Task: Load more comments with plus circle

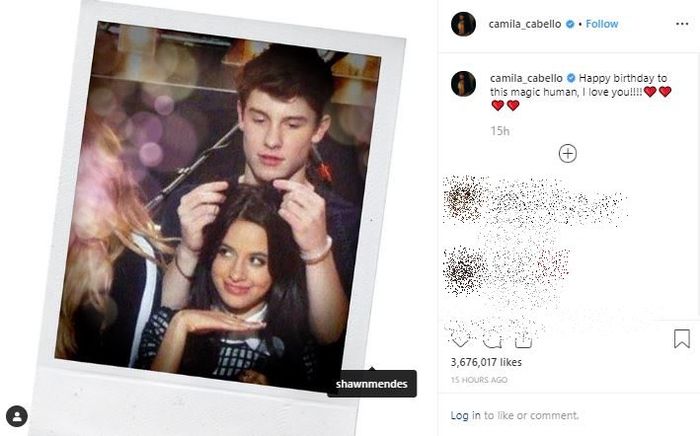Action: (x=567, y=154)
